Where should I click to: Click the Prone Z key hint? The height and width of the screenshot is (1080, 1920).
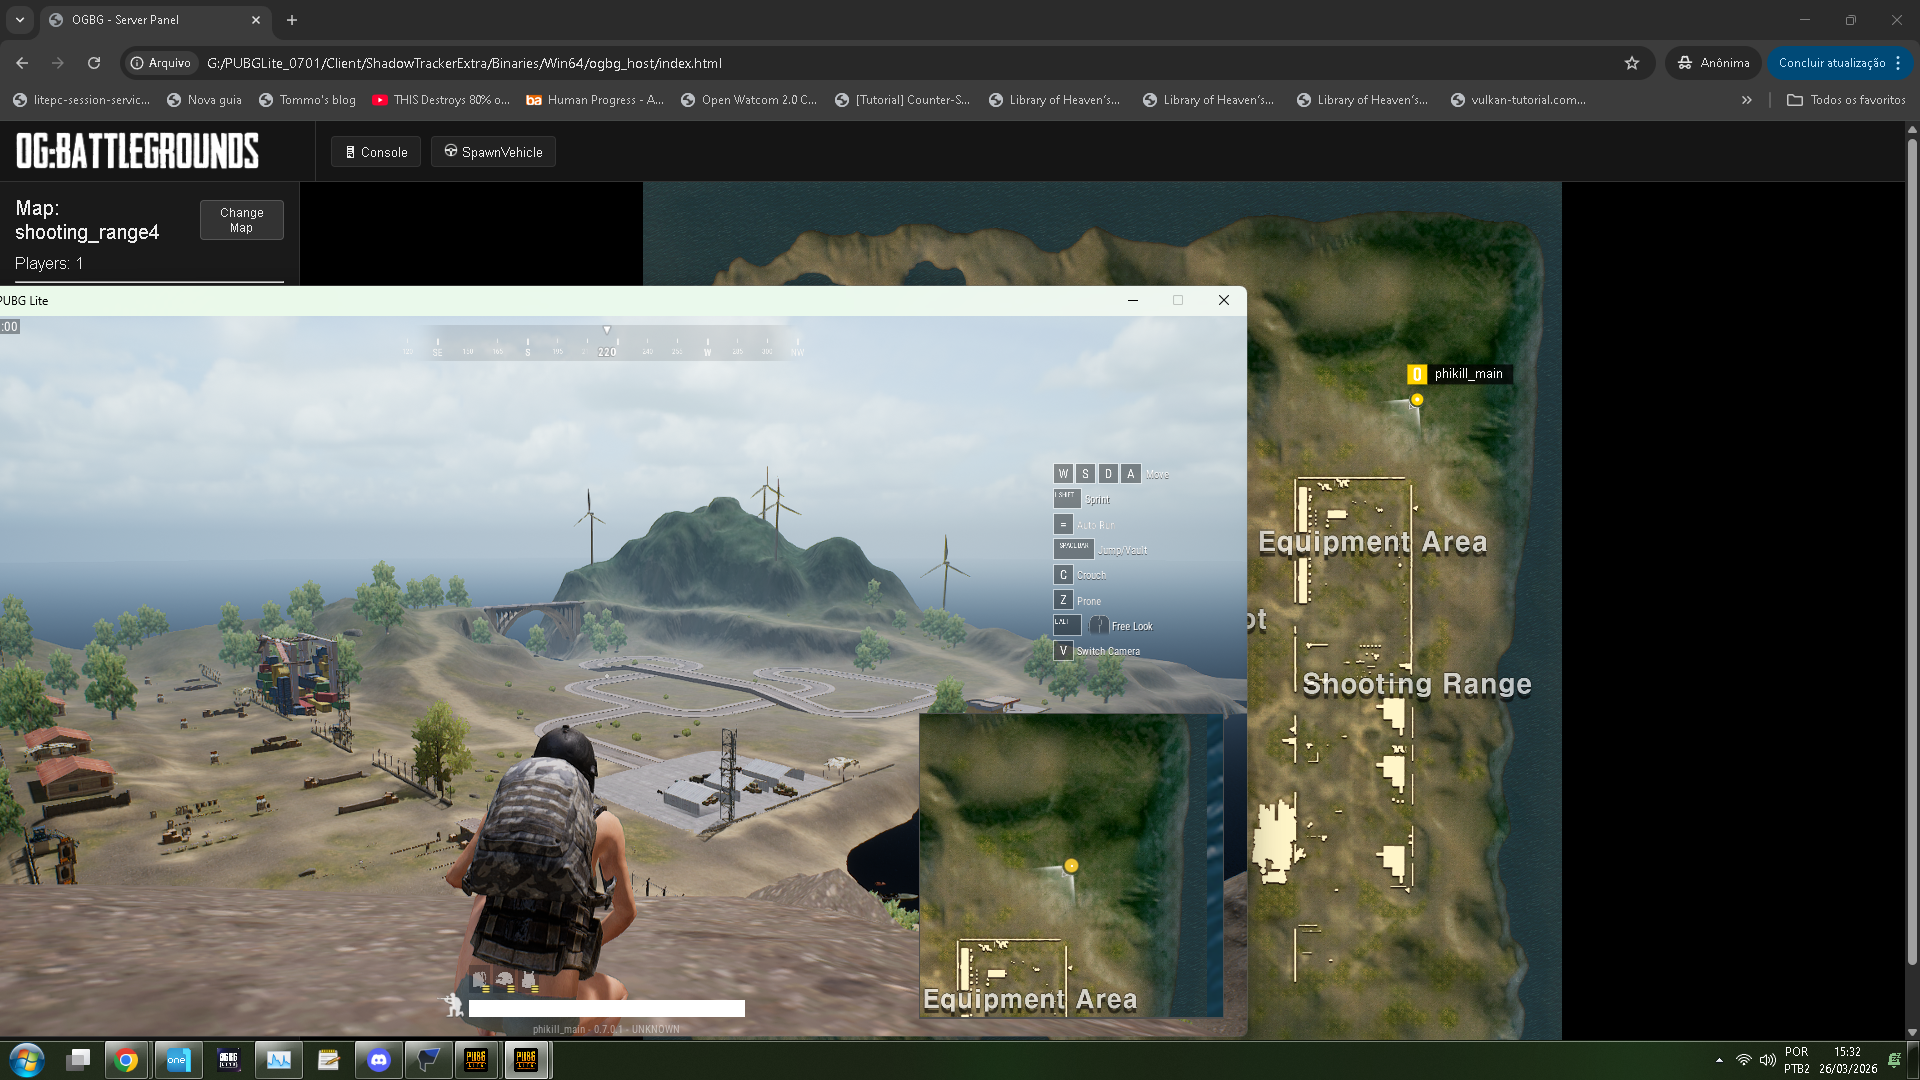coord(1063,600)
